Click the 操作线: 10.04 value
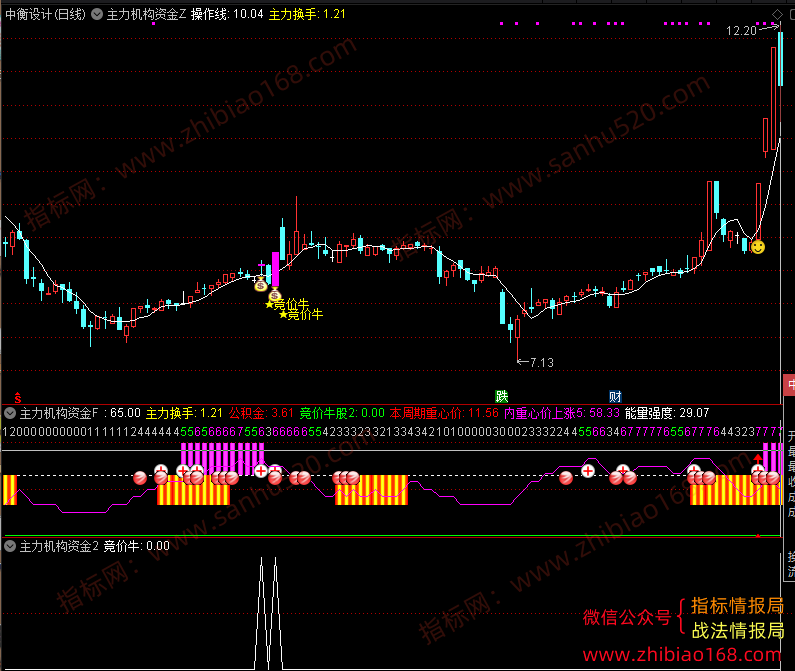 pos(227,14)
